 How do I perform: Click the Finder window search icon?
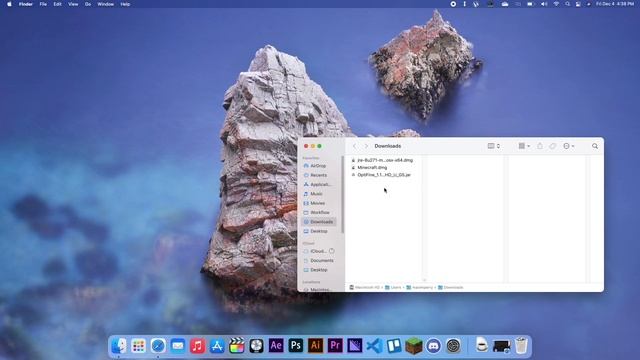tap(595, 146)
